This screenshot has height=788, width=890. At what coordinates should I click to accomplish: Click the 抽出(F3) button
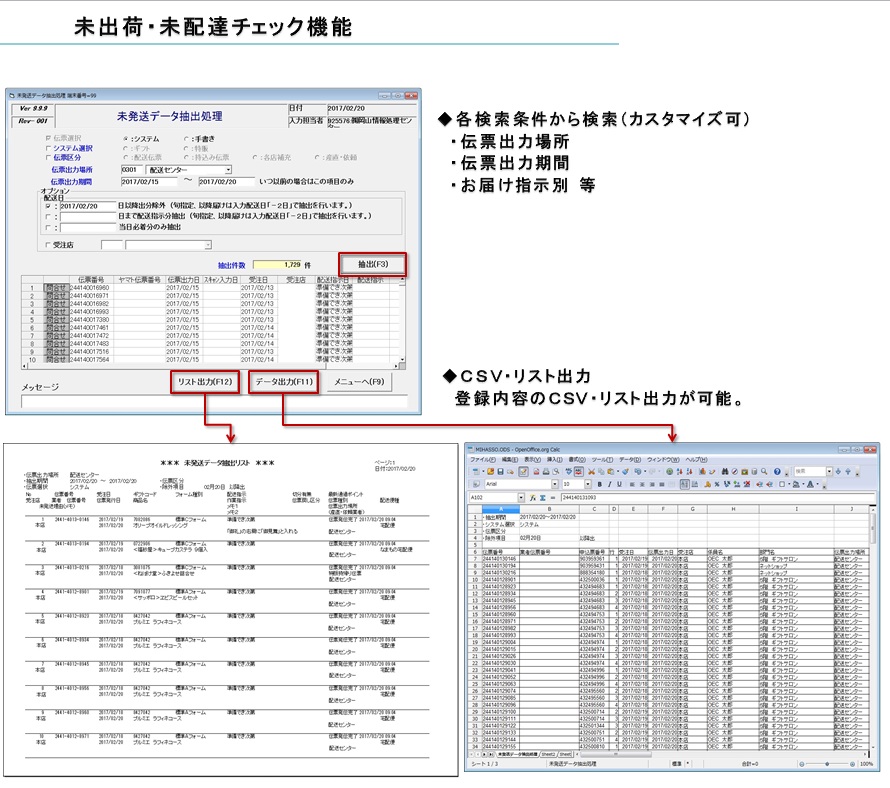[x=373, y=265]
